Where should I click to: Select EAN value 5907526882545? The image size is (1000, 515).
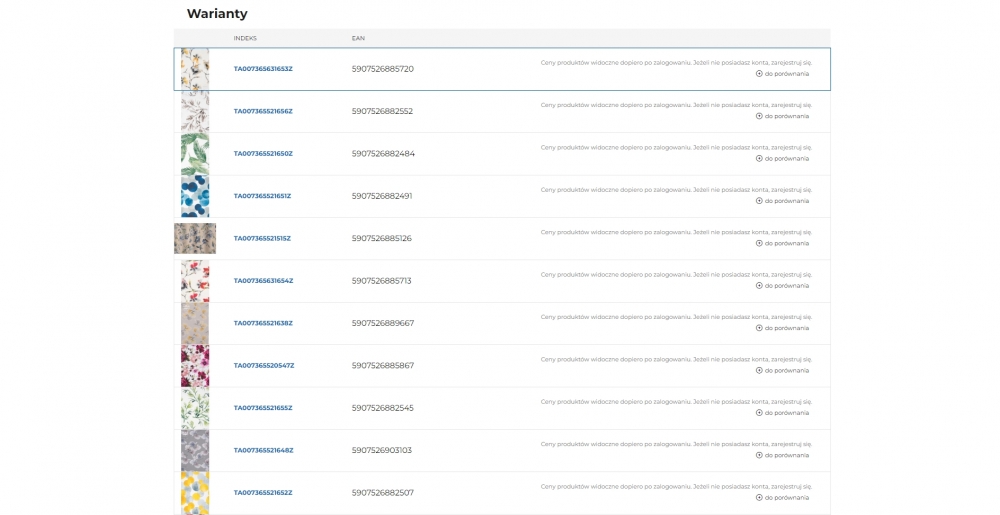click(383, 408)
